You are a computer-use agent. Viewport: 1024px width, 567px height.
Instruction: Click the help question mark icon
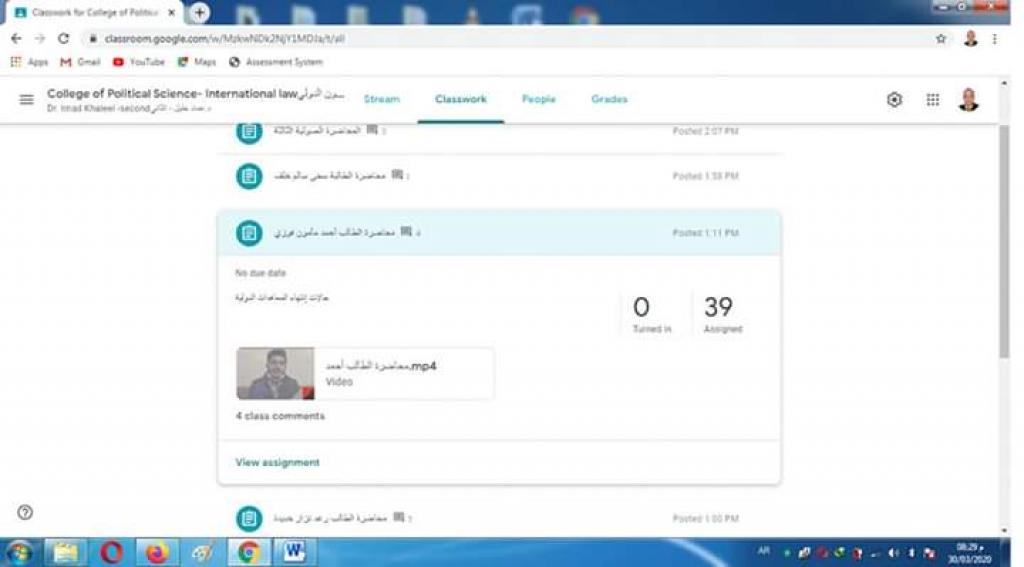25,512
